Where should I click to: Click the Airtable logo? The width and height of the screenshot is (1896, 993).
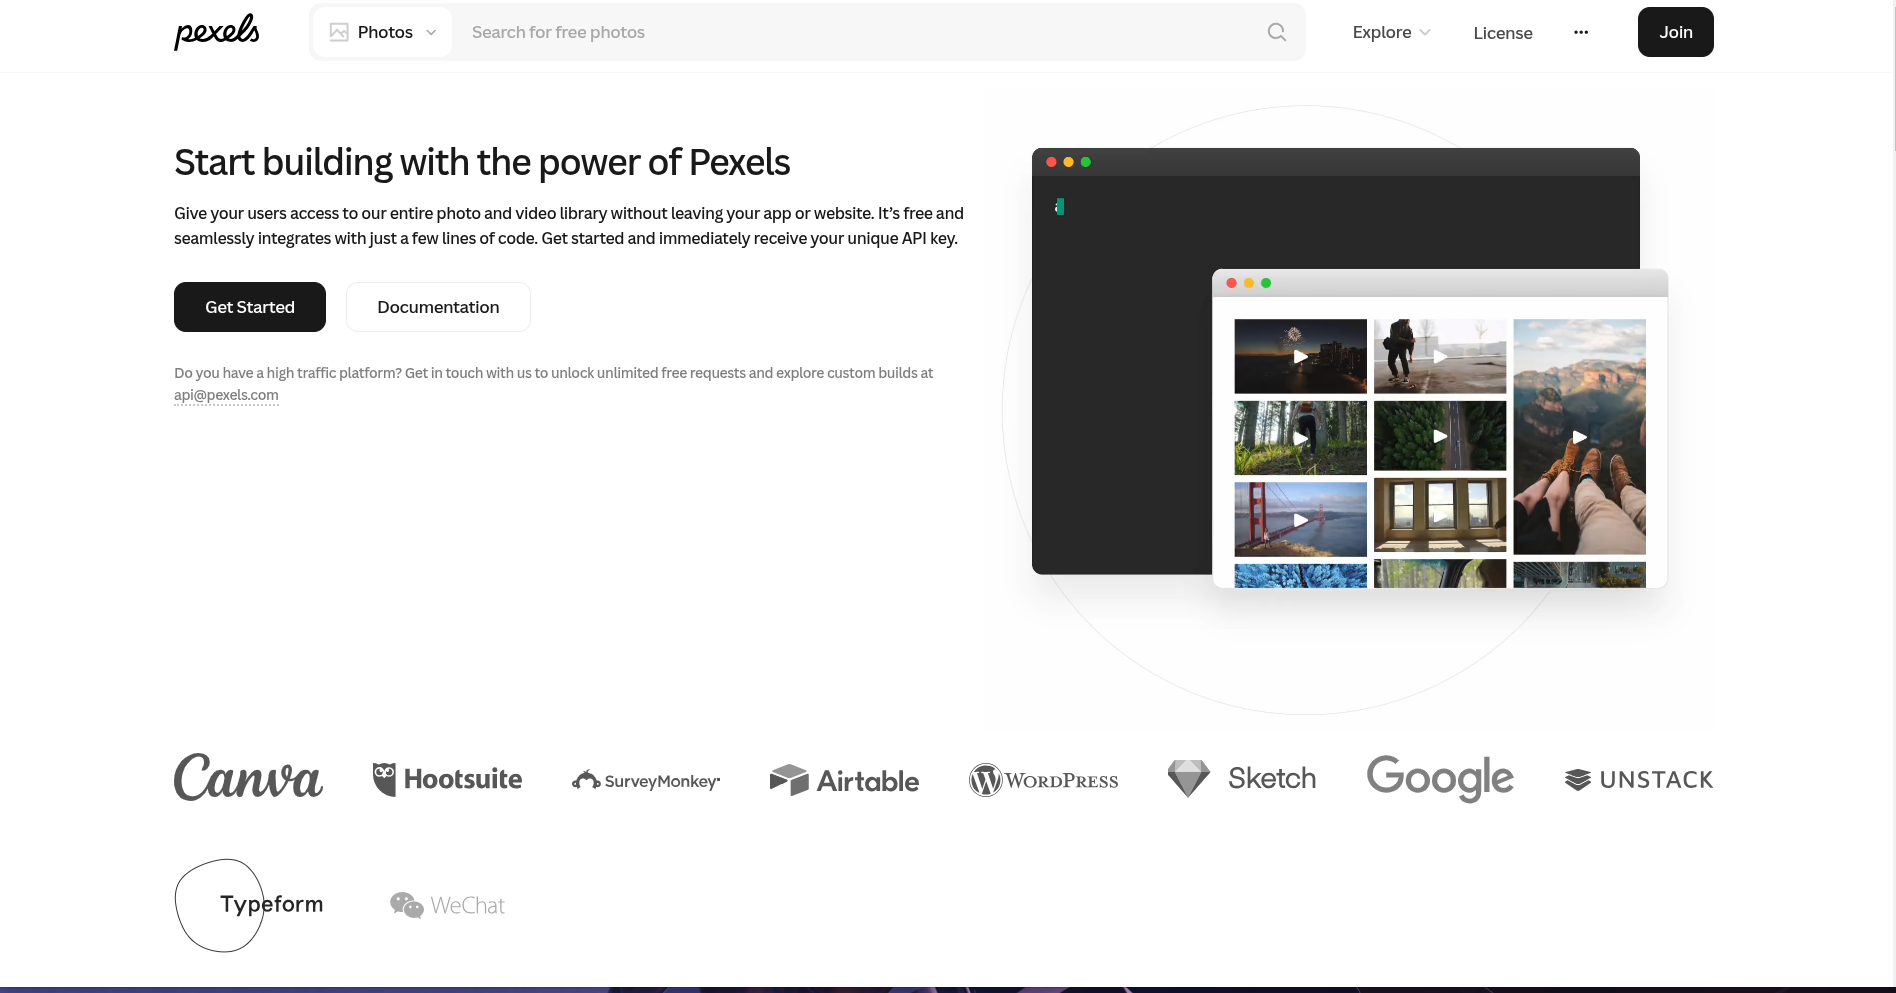pos(844,780)
